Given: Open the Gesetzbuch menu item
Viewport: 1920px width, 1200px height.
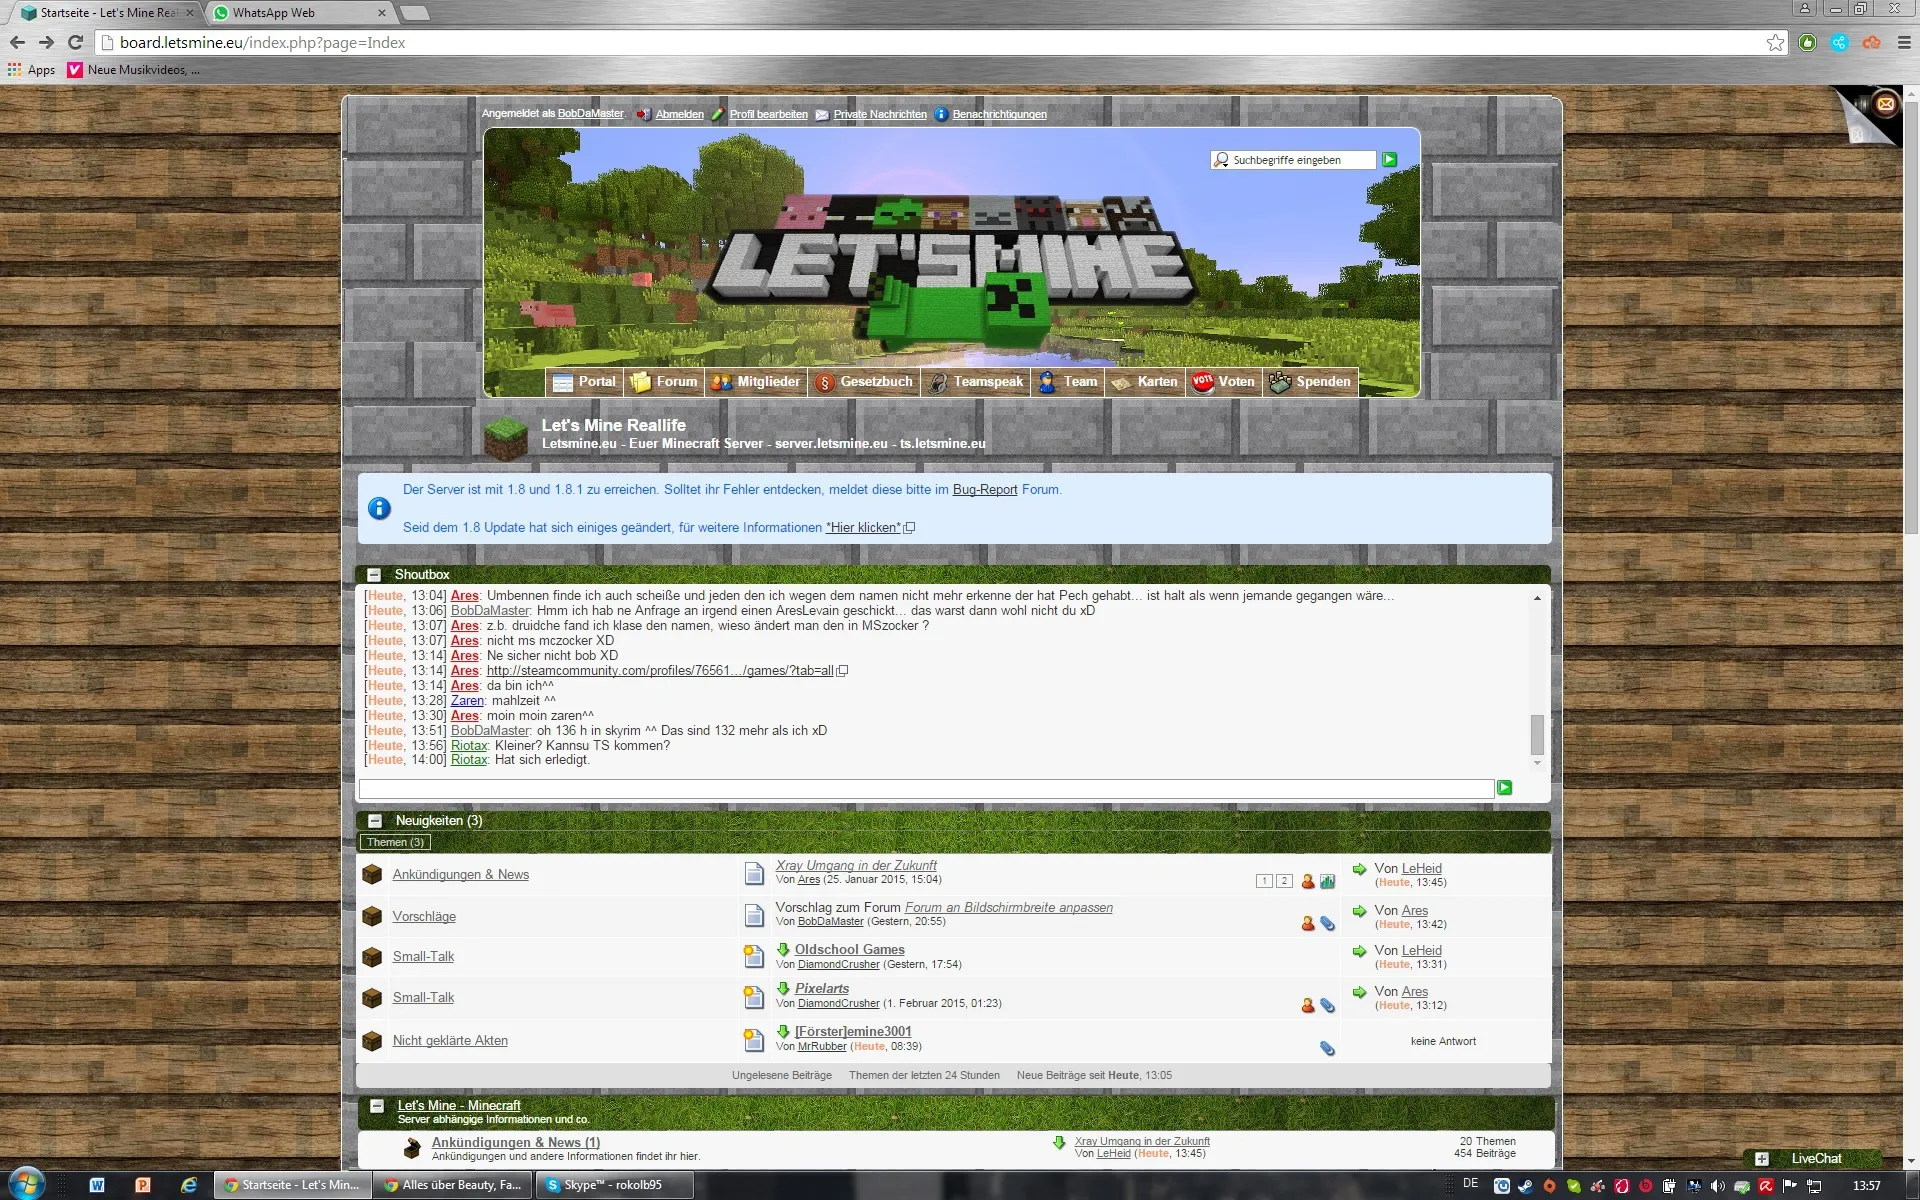Looking at the screenshot, I should coord(864,382).
